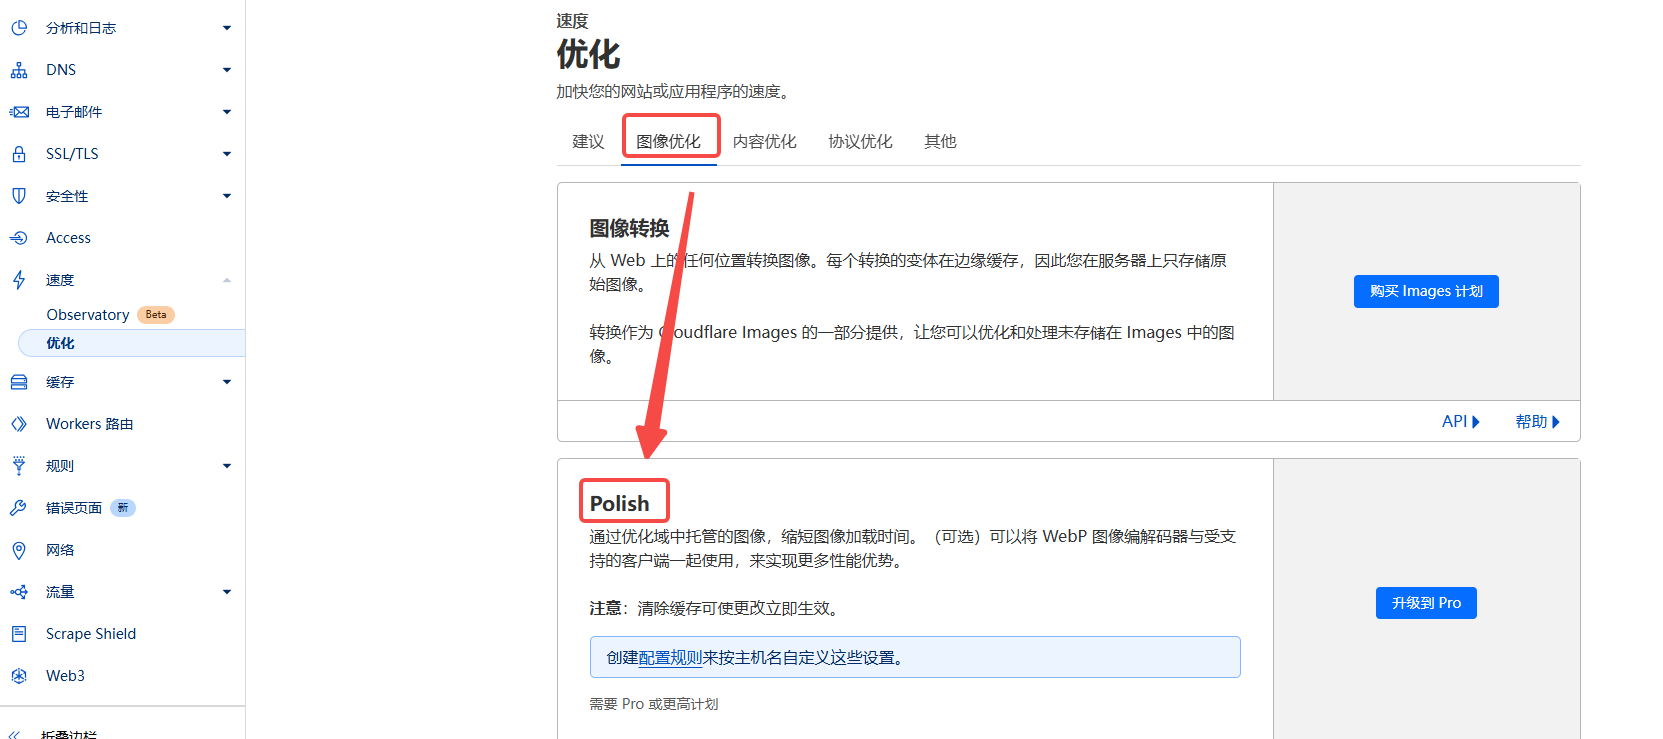Viewport: 1663px width, 739px height.
Task: Click the 折叠边栏 label
Action: (69, 734)
